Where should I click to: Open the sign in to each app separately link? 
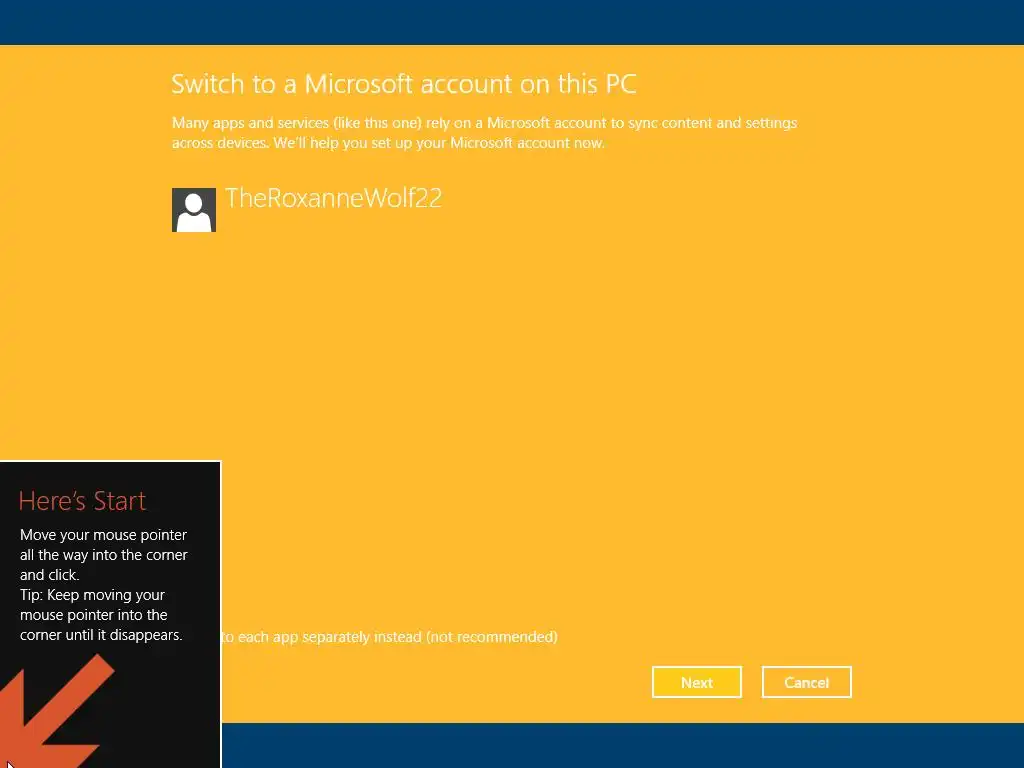click(x=390, y=637)
